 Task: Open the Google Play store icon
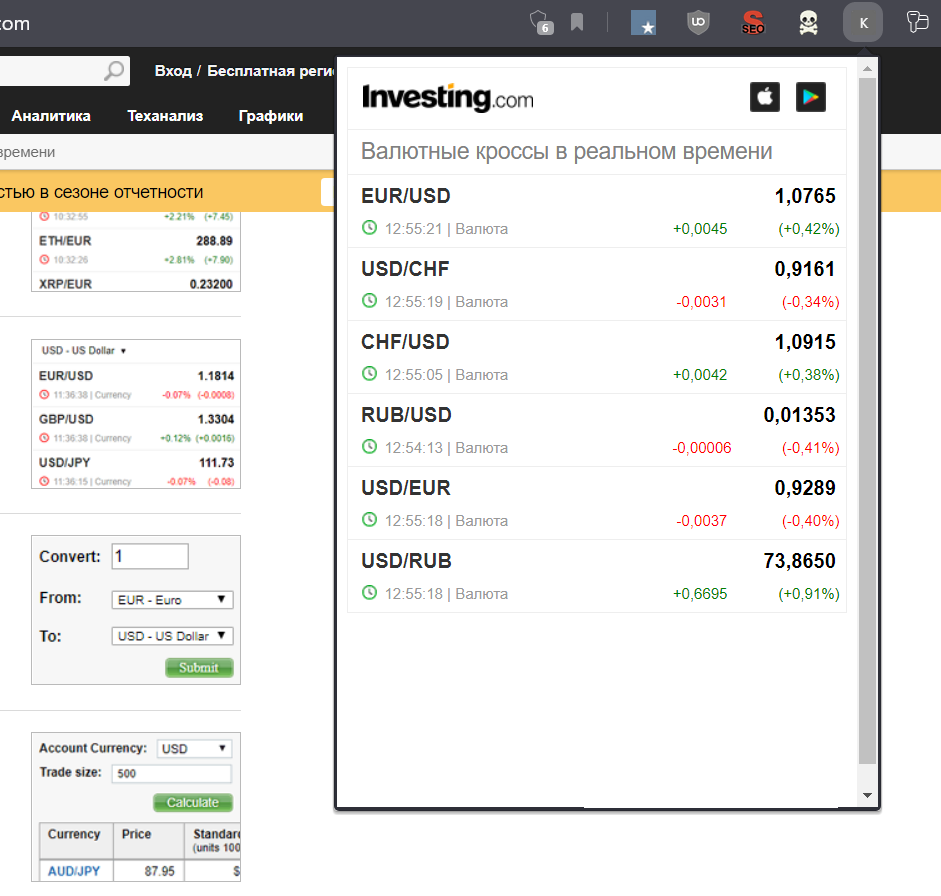tap(811, 97)
